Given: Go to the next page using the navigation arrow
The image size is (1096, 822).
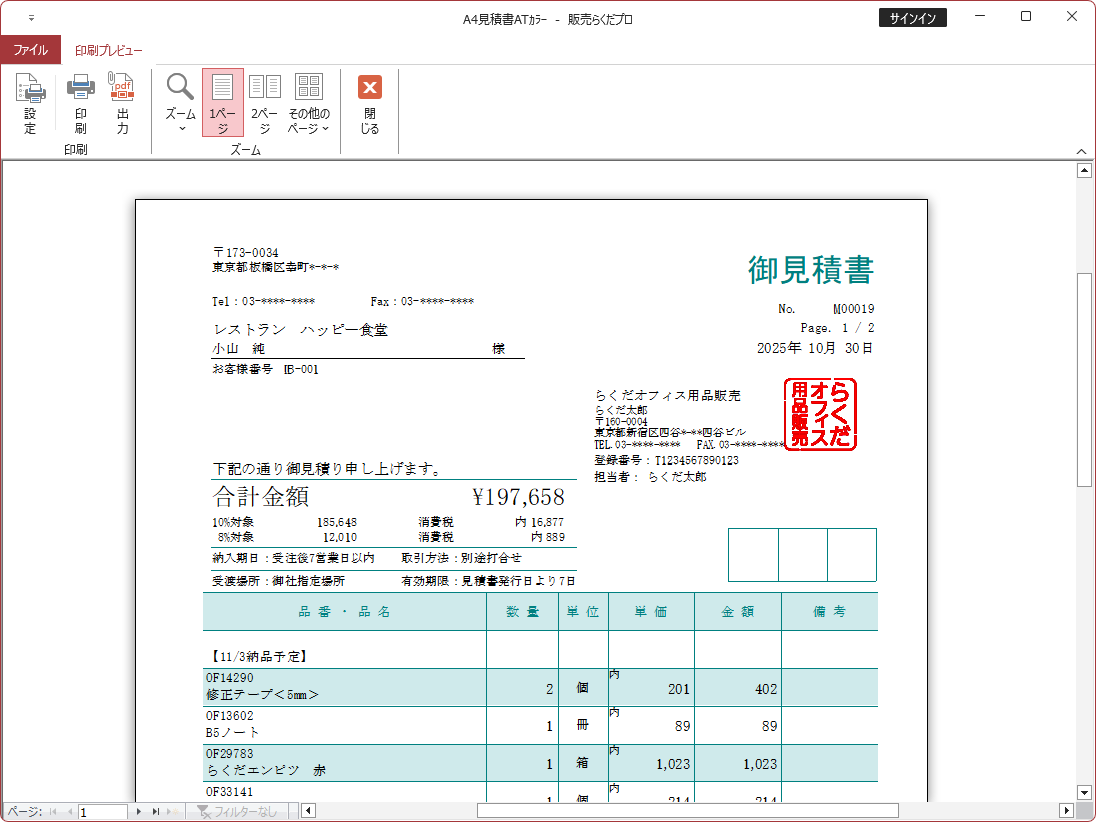Looking at the screenshot, I should [x=139, y=812].
